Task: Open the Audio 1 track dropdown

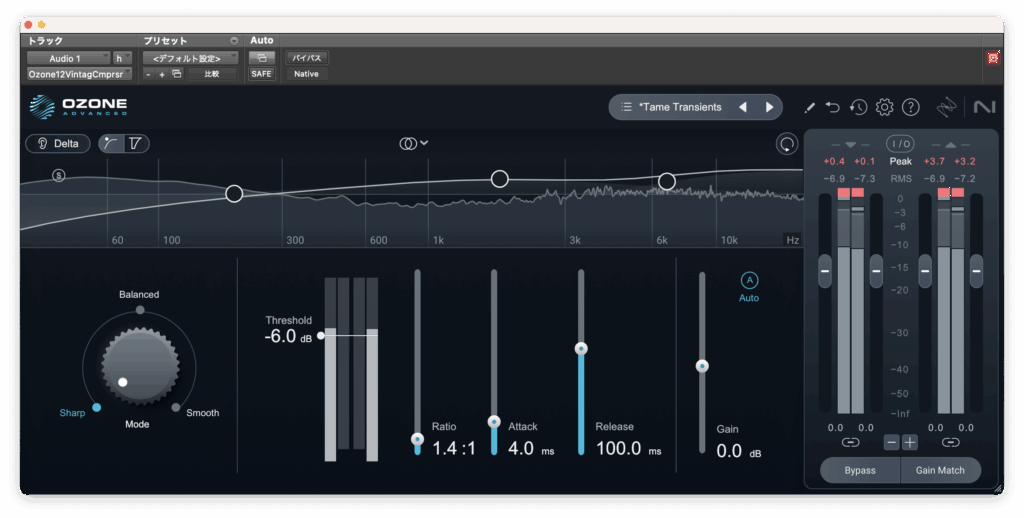Action: coord(68,58)
